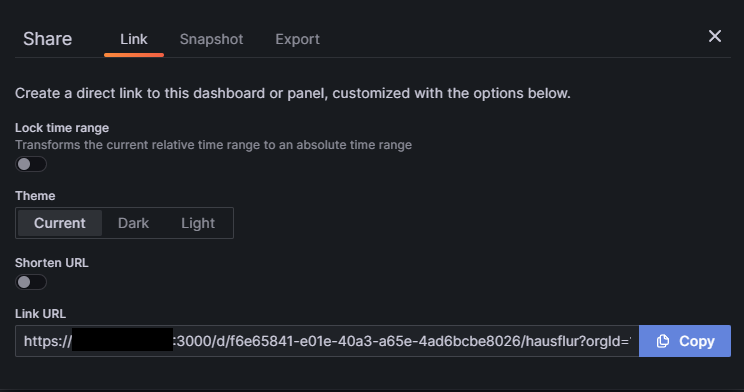The image size is (744, 392).
Task: Click the 'Create a direct link' description text
Action: [x=293, y=93]
